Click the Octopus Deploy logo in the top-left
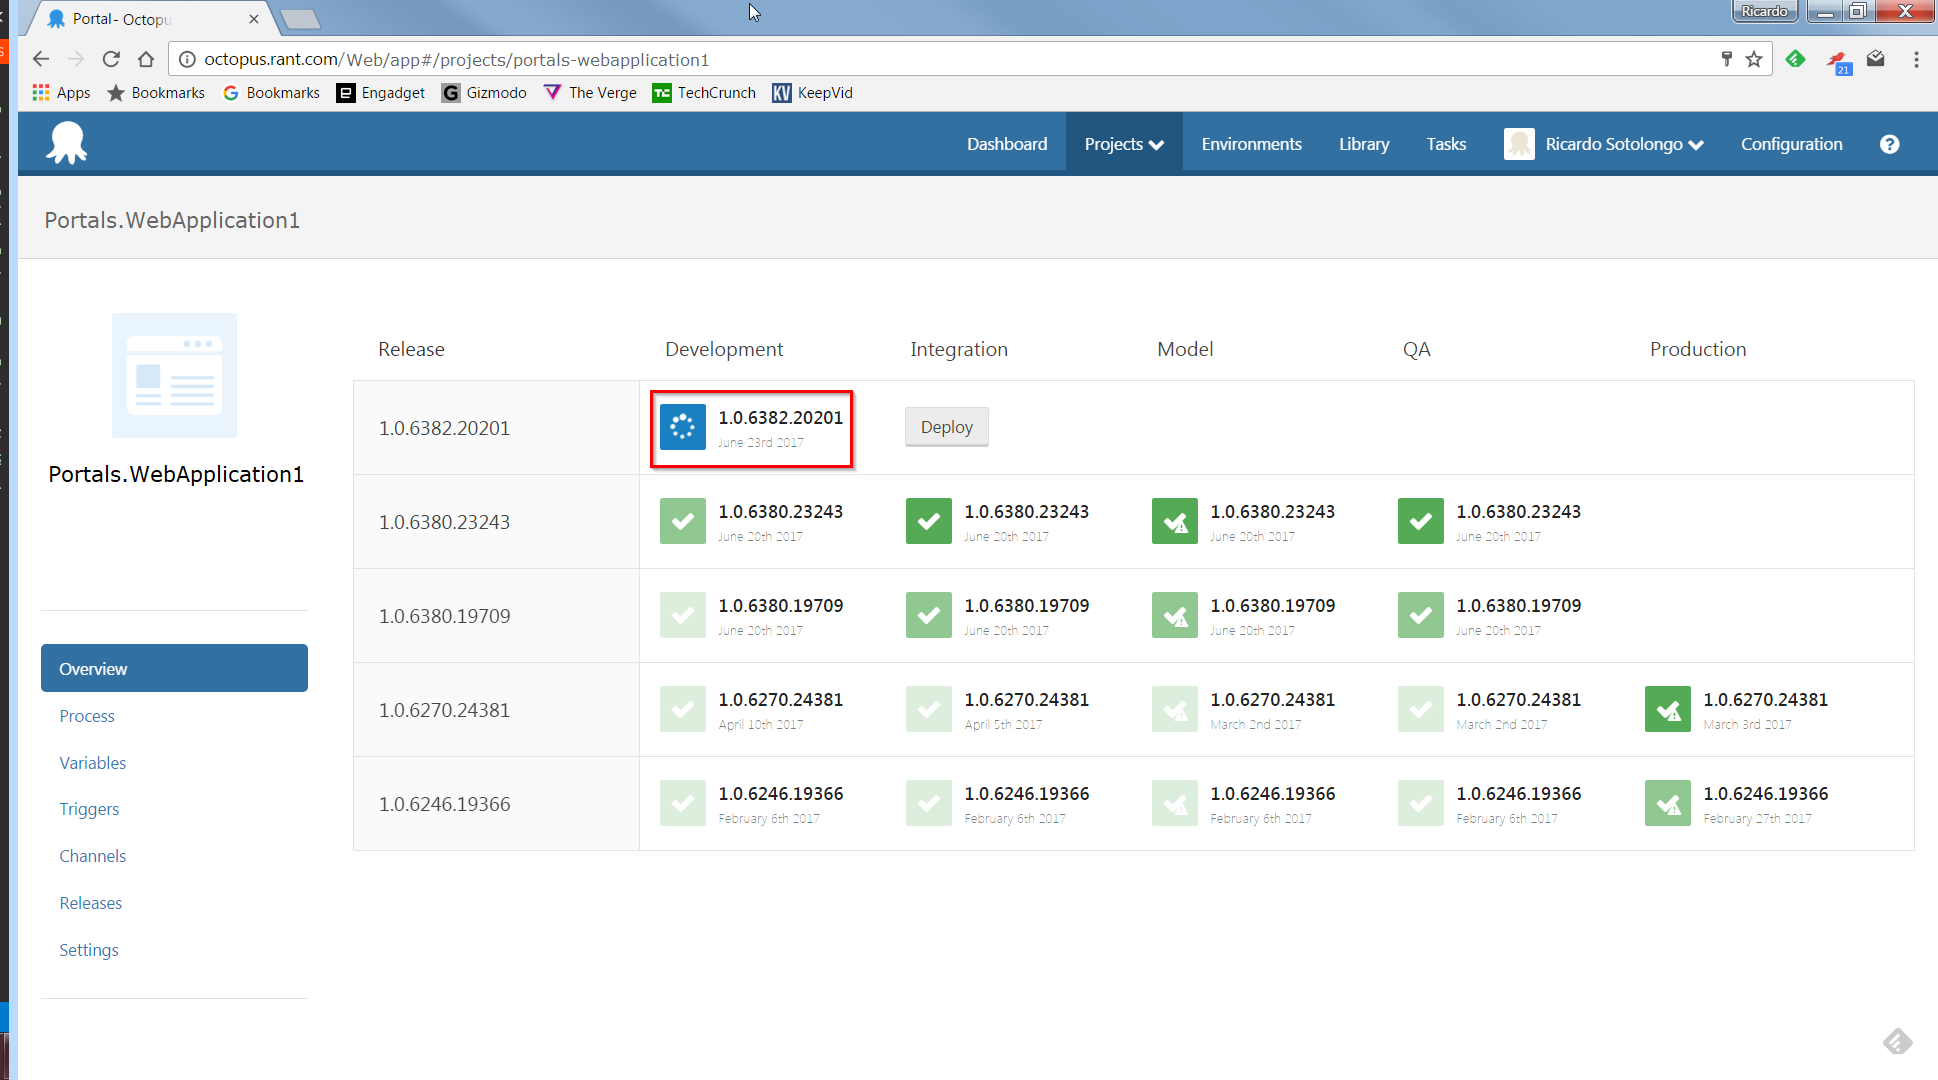Image resolution: width=1938 pixels, height=1080 pixels. click(67, 142)
